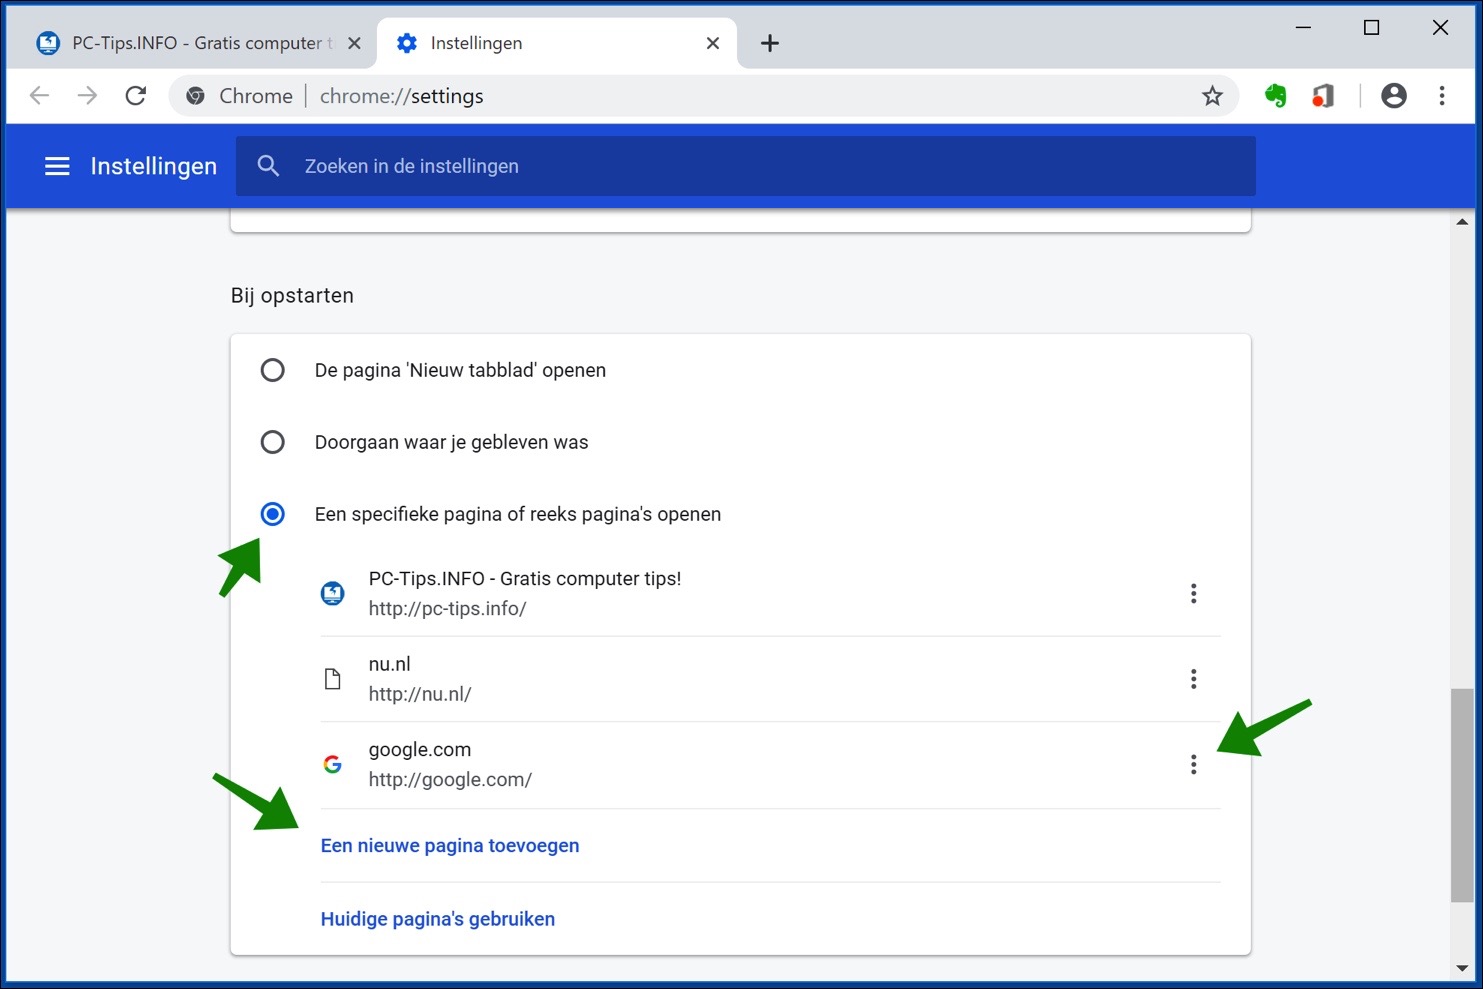
Task: Click the http://nu.nl/ URL text
Action: click(420, 694)
